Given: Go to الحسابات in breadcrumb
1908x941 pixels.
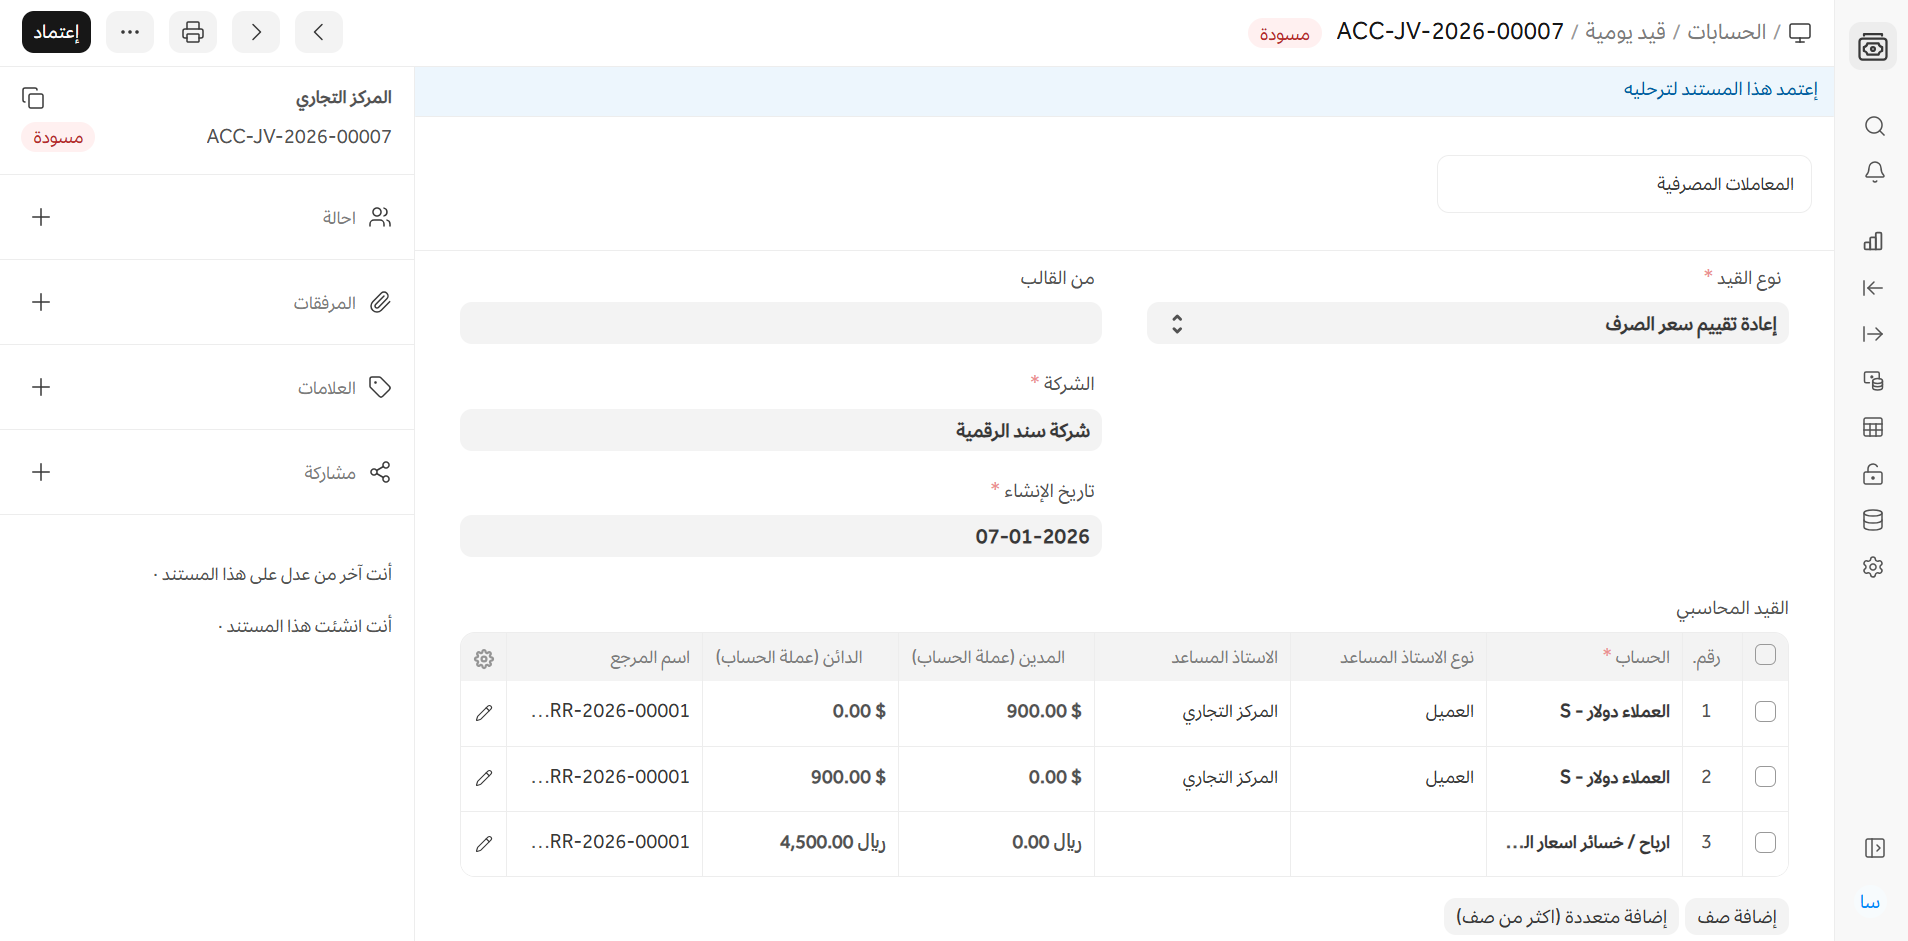Looking at the screenshot, I should tap(1726, 32).
